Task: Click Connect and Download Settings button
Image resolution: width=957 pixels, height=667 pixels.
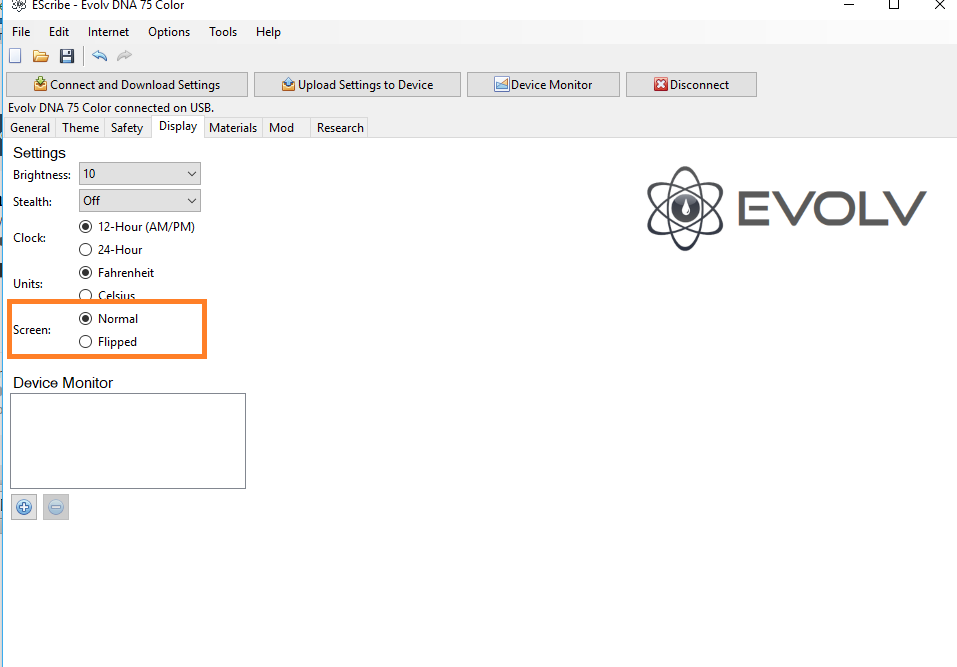Action: (x=127, y=84)
